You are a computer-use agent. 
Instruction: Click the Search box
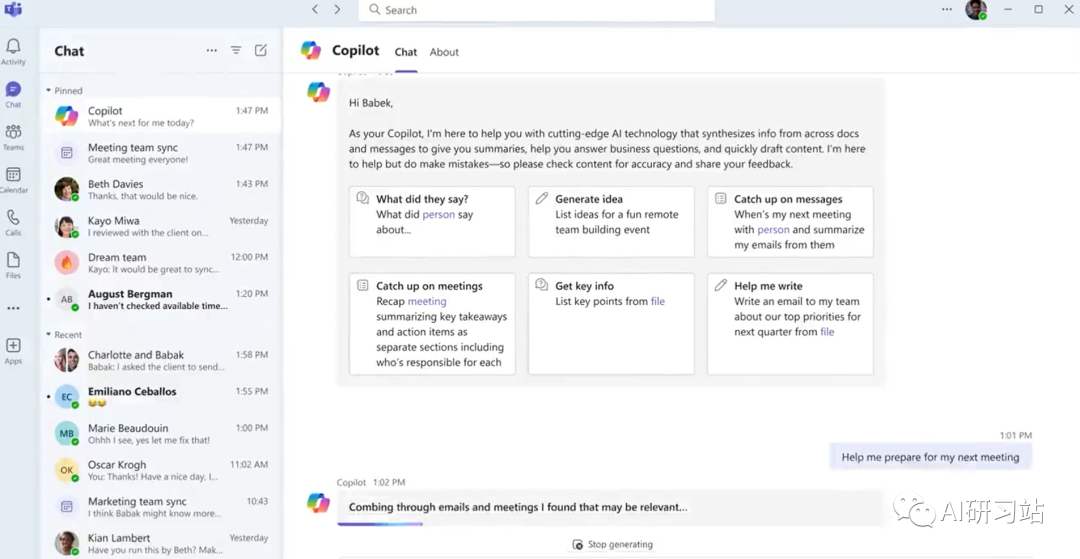point(537,10)
